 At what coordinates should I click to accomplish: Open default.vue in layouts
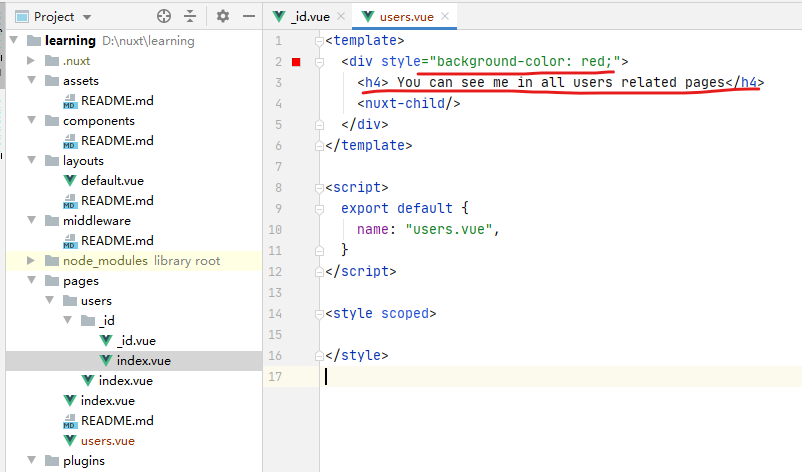[112, 181]
